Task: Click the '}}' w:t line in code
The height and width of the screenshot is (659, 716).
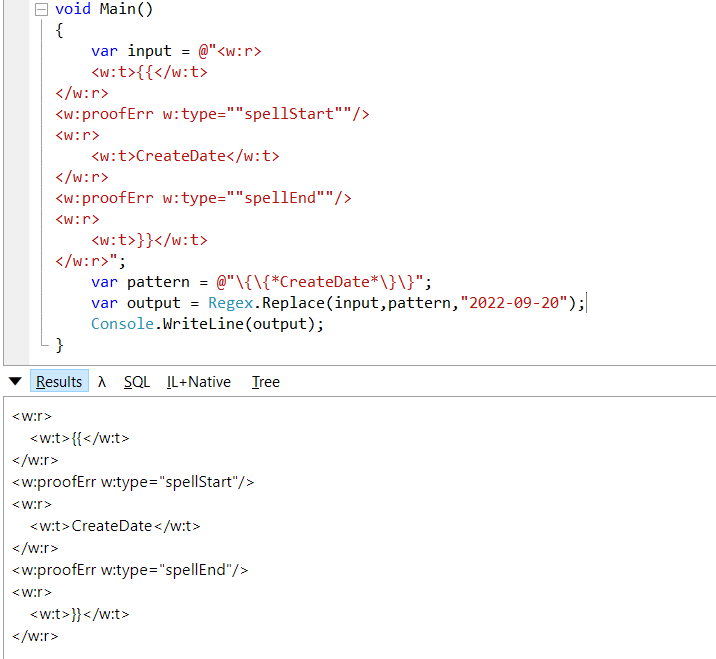Action: pyautogui.click(x=149, y=240)
